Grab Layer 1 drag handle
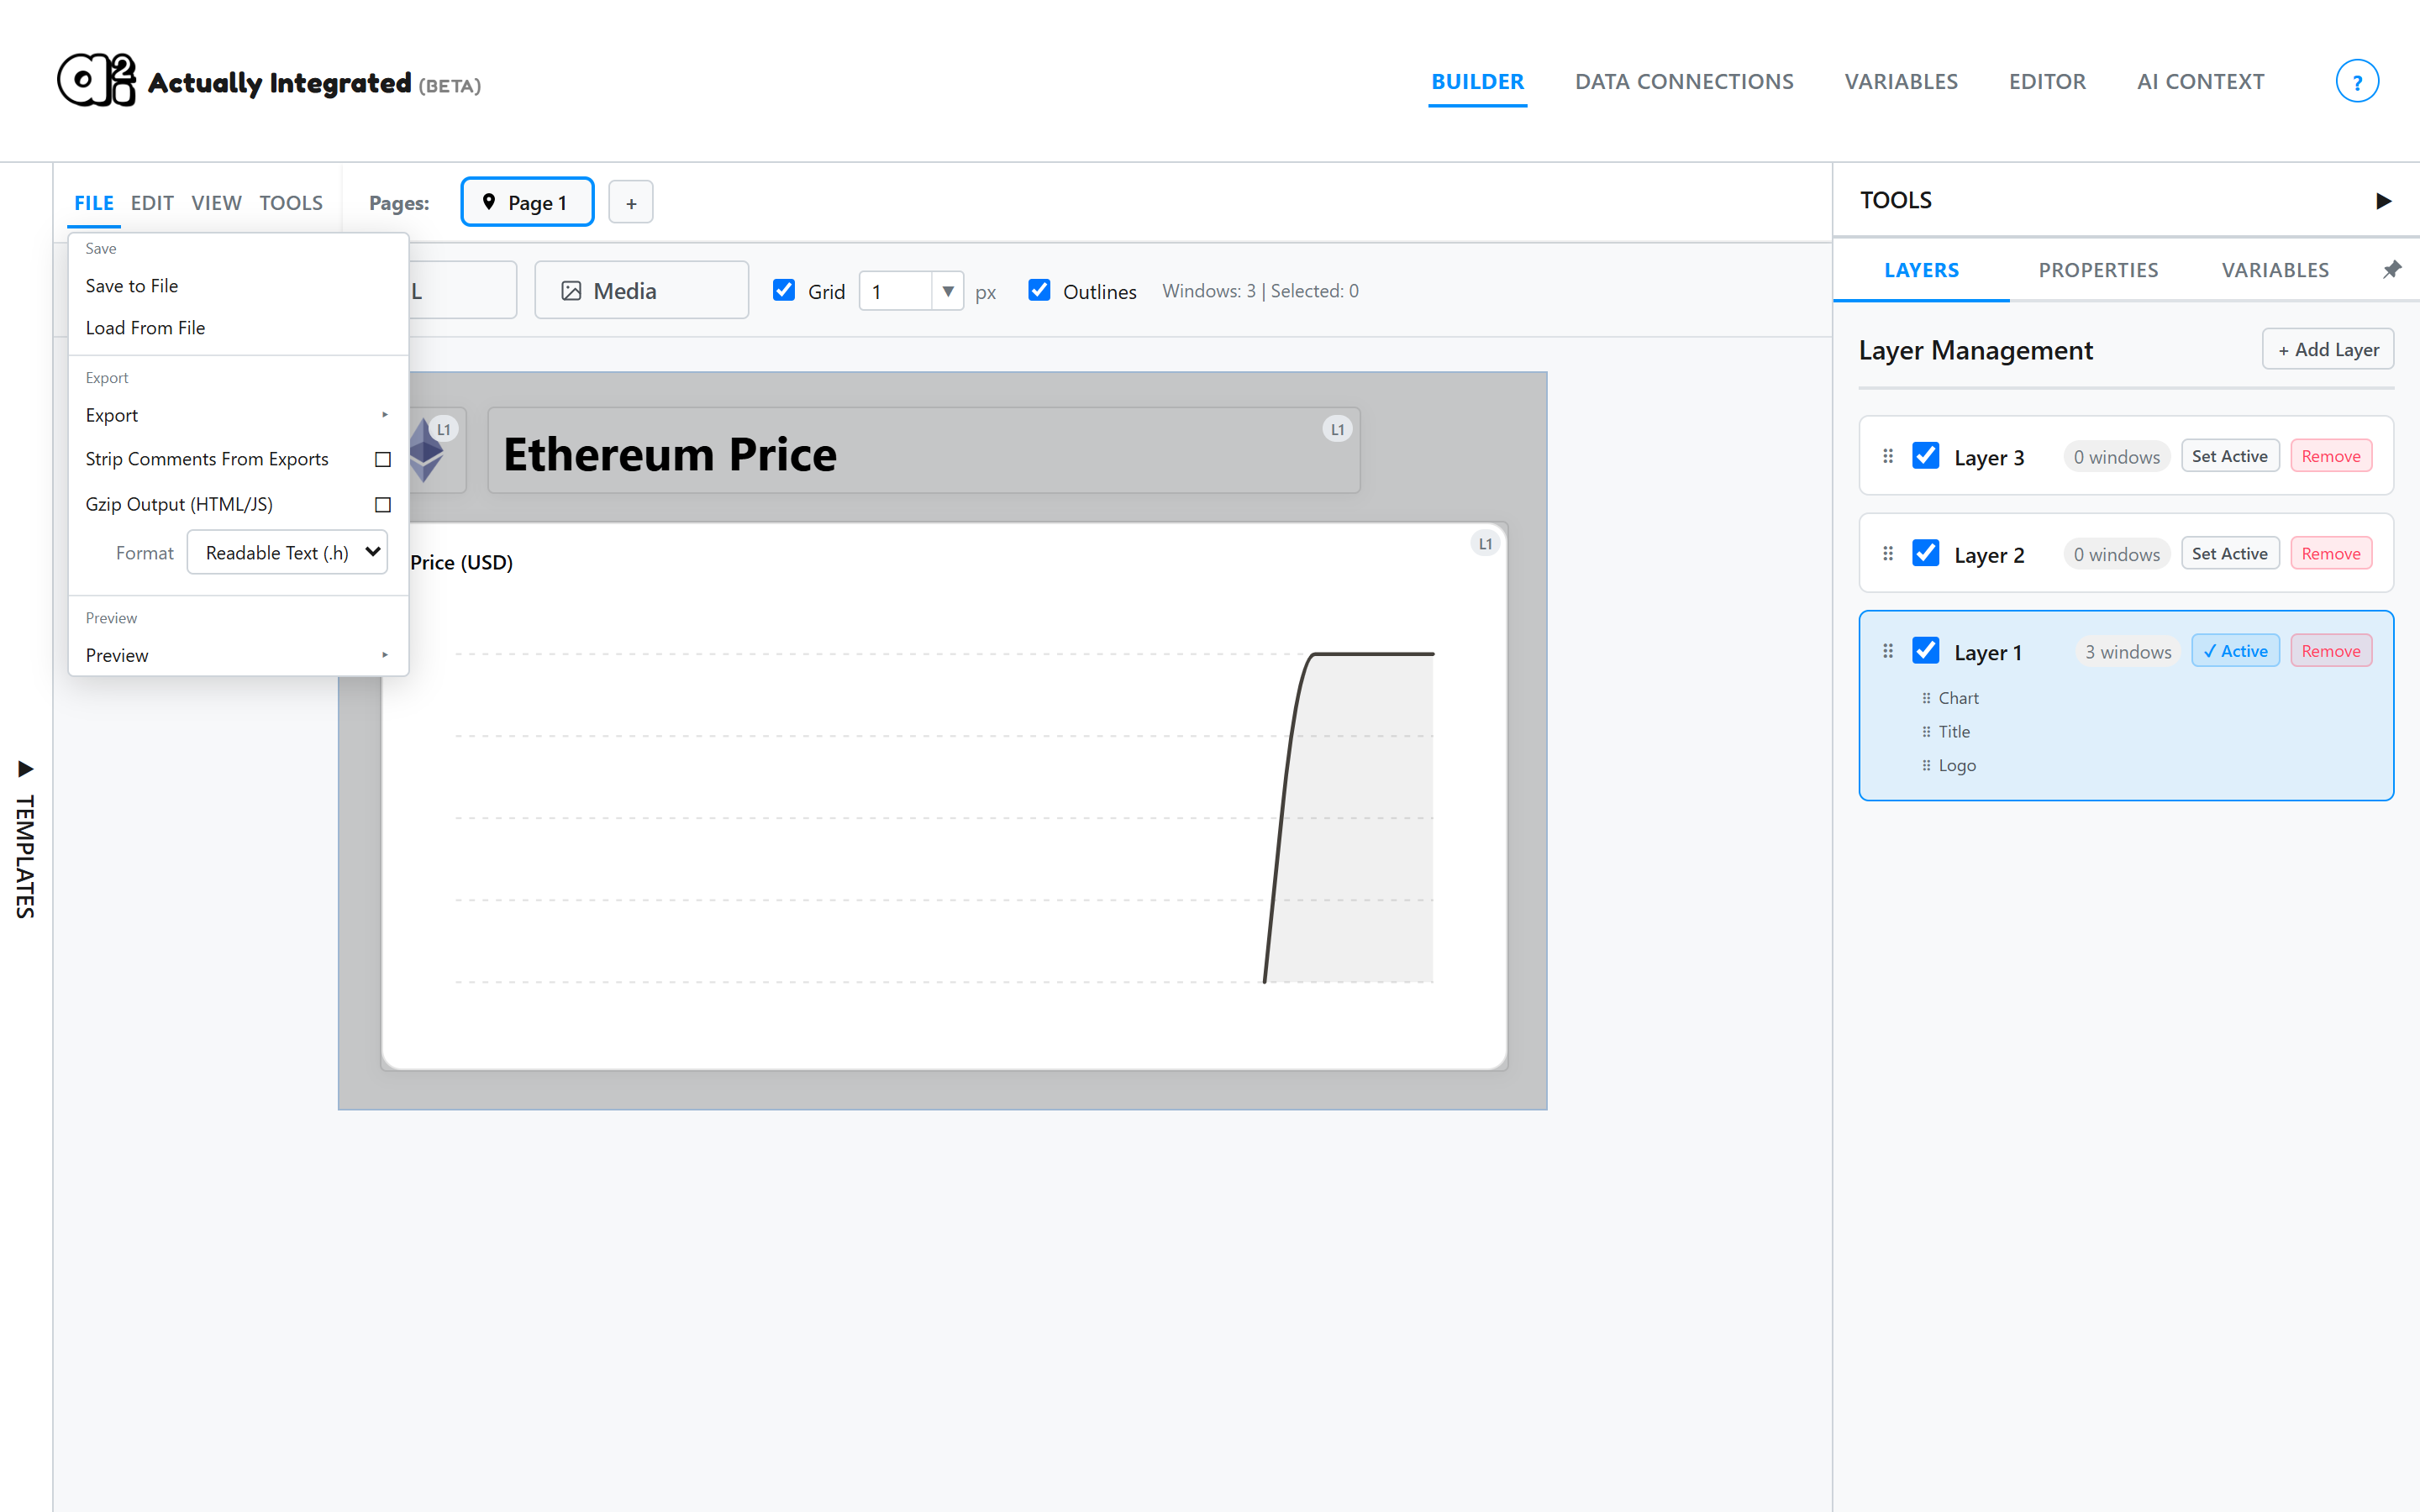This screenshot has height=1512, width=2420. [1888, 651]
